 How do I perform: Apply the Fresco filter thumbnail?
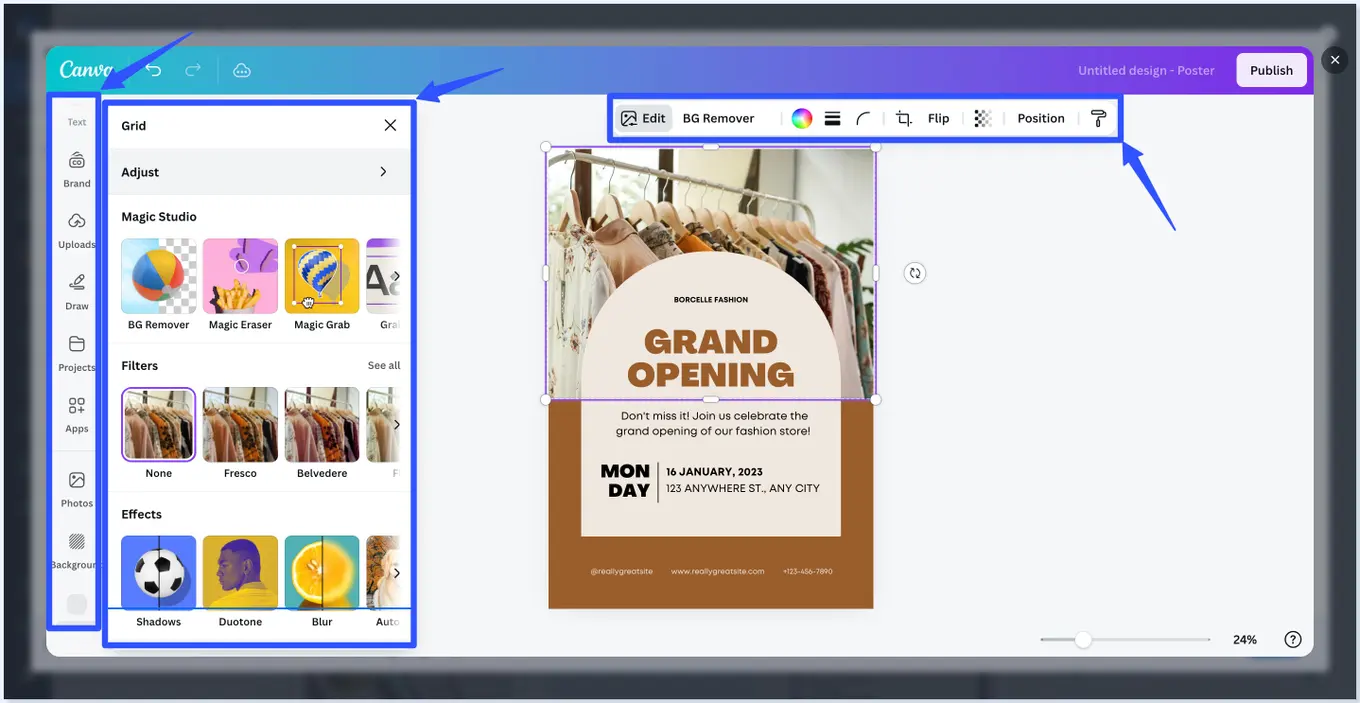point(240,425)
